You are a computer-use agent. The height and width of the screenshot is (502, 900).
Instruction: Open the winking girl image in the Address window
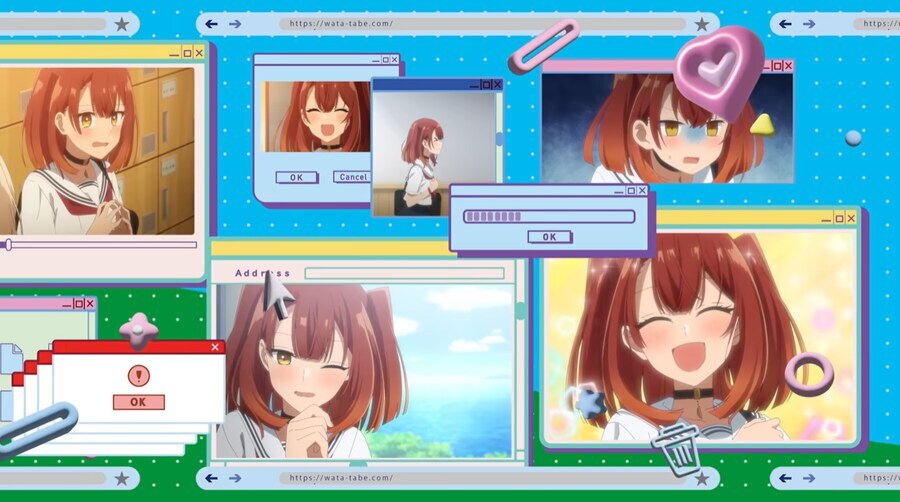tap(364, 371)
